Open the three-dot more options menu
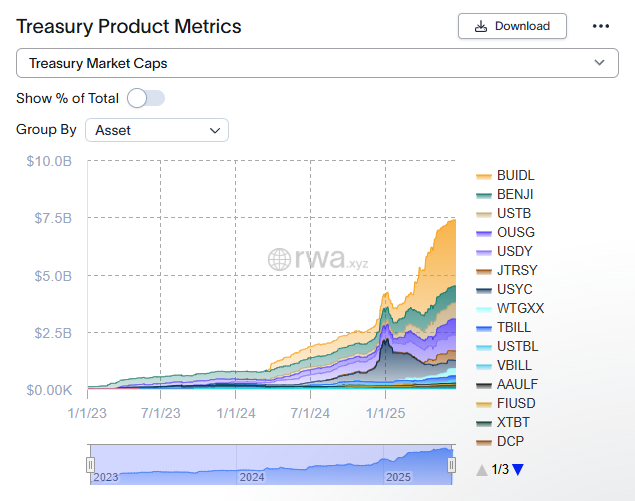This screenshot has height=501, width=635. coord(601,26)
